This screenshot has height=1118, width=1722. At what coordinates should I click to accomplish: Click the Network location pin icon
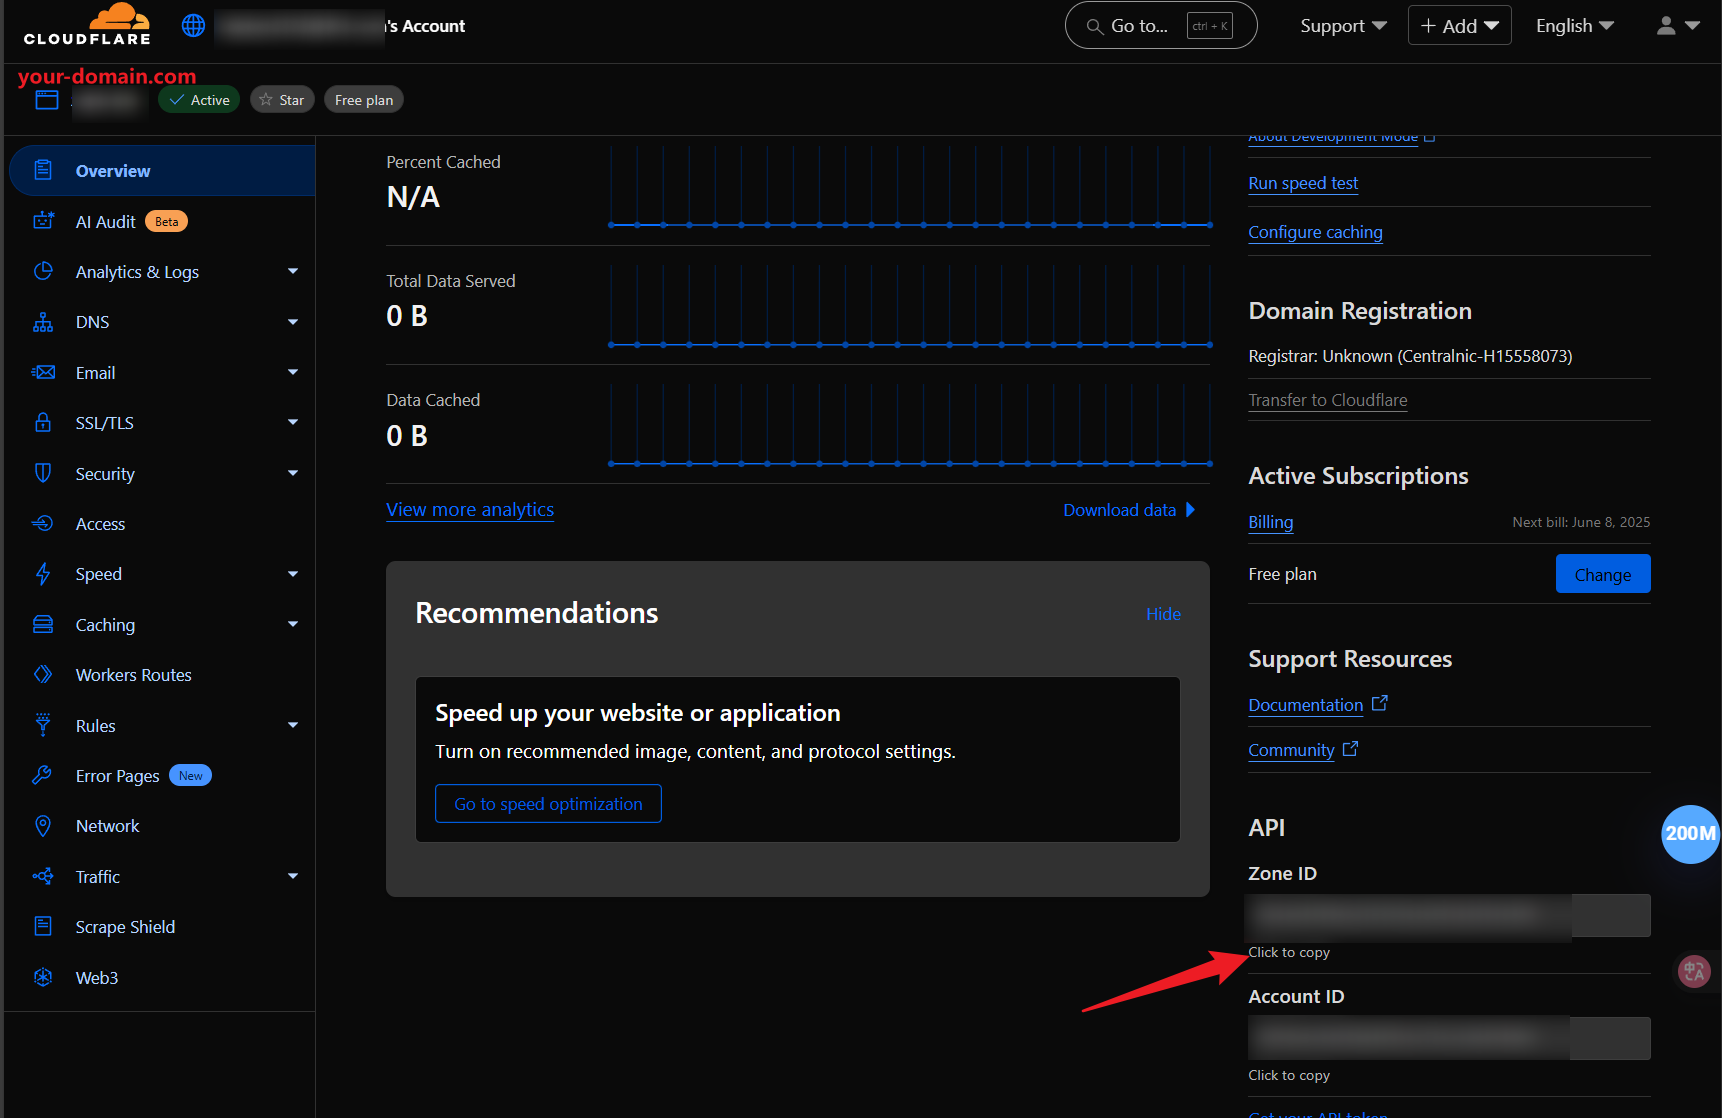click(x=43, y=825)
